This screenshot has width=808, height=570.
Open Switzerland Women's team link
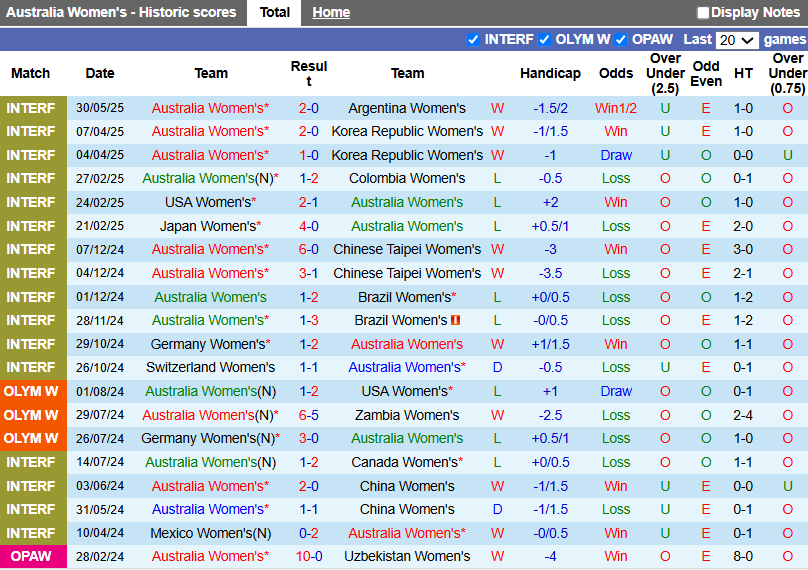point(210,367)
